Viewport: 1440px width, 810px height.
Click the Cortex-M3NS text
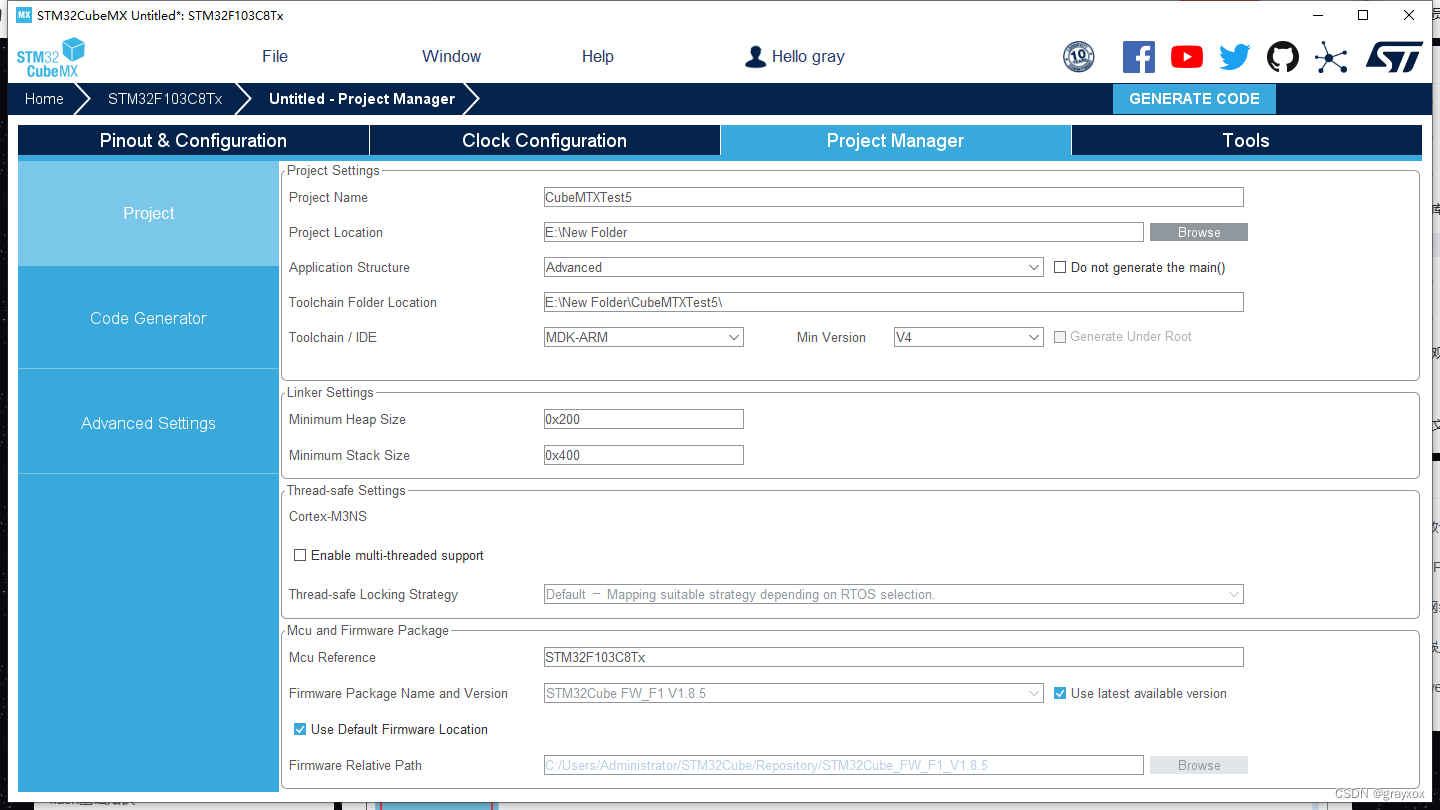(328, 516)
